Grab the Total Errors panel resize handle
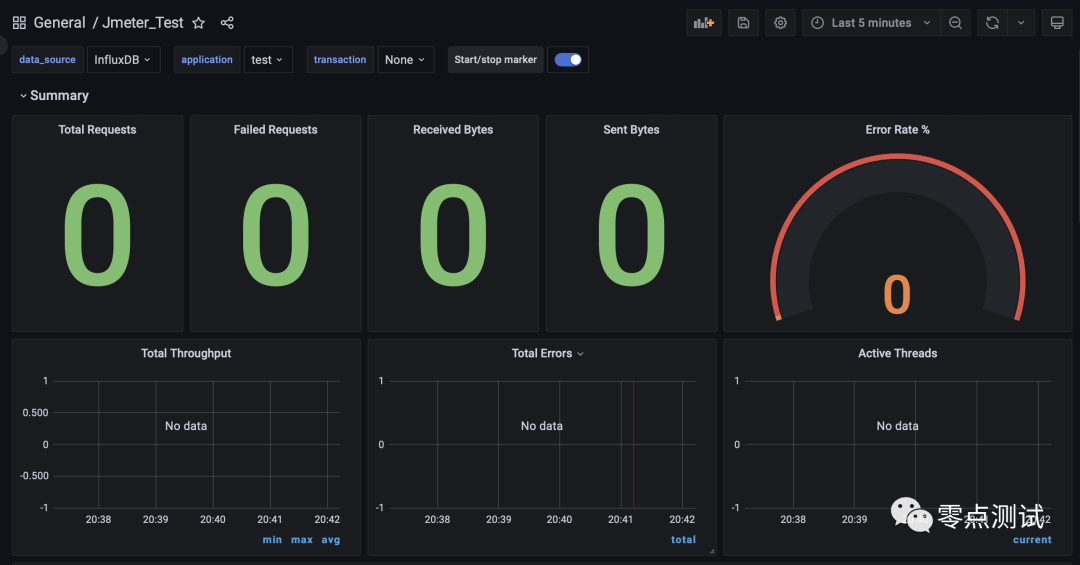The width and height of the screenshot is (1080, 565). [712, 551]
